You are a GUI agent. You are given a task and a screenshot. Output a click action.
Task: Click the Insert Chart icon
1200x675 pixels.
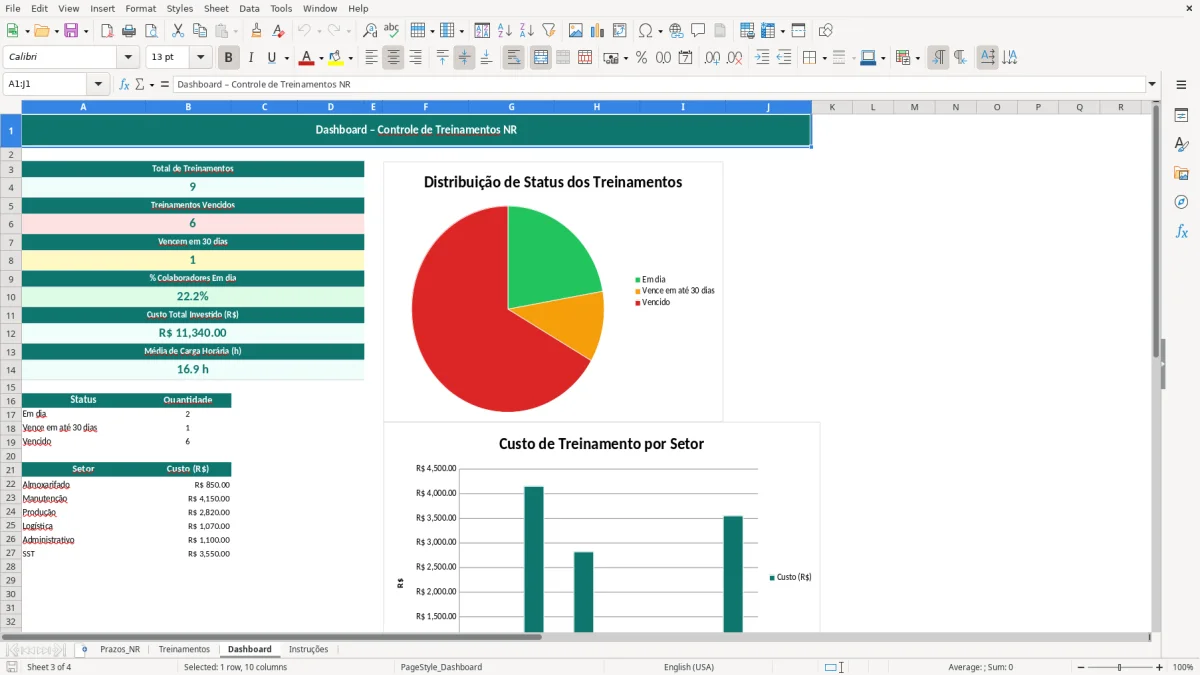(x=598, y=31)
